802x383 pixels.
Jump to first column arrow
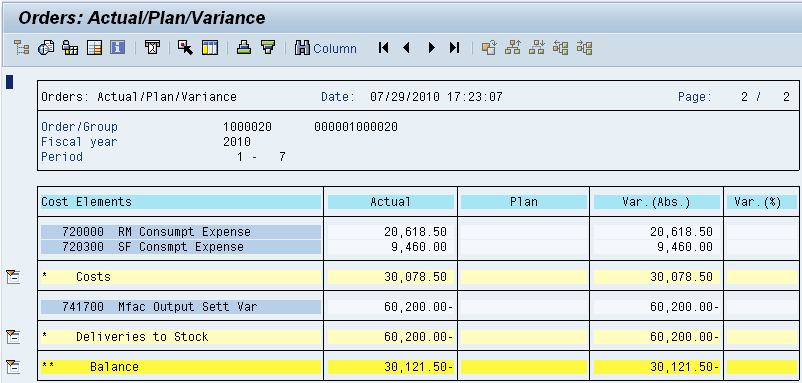[383, 48]
